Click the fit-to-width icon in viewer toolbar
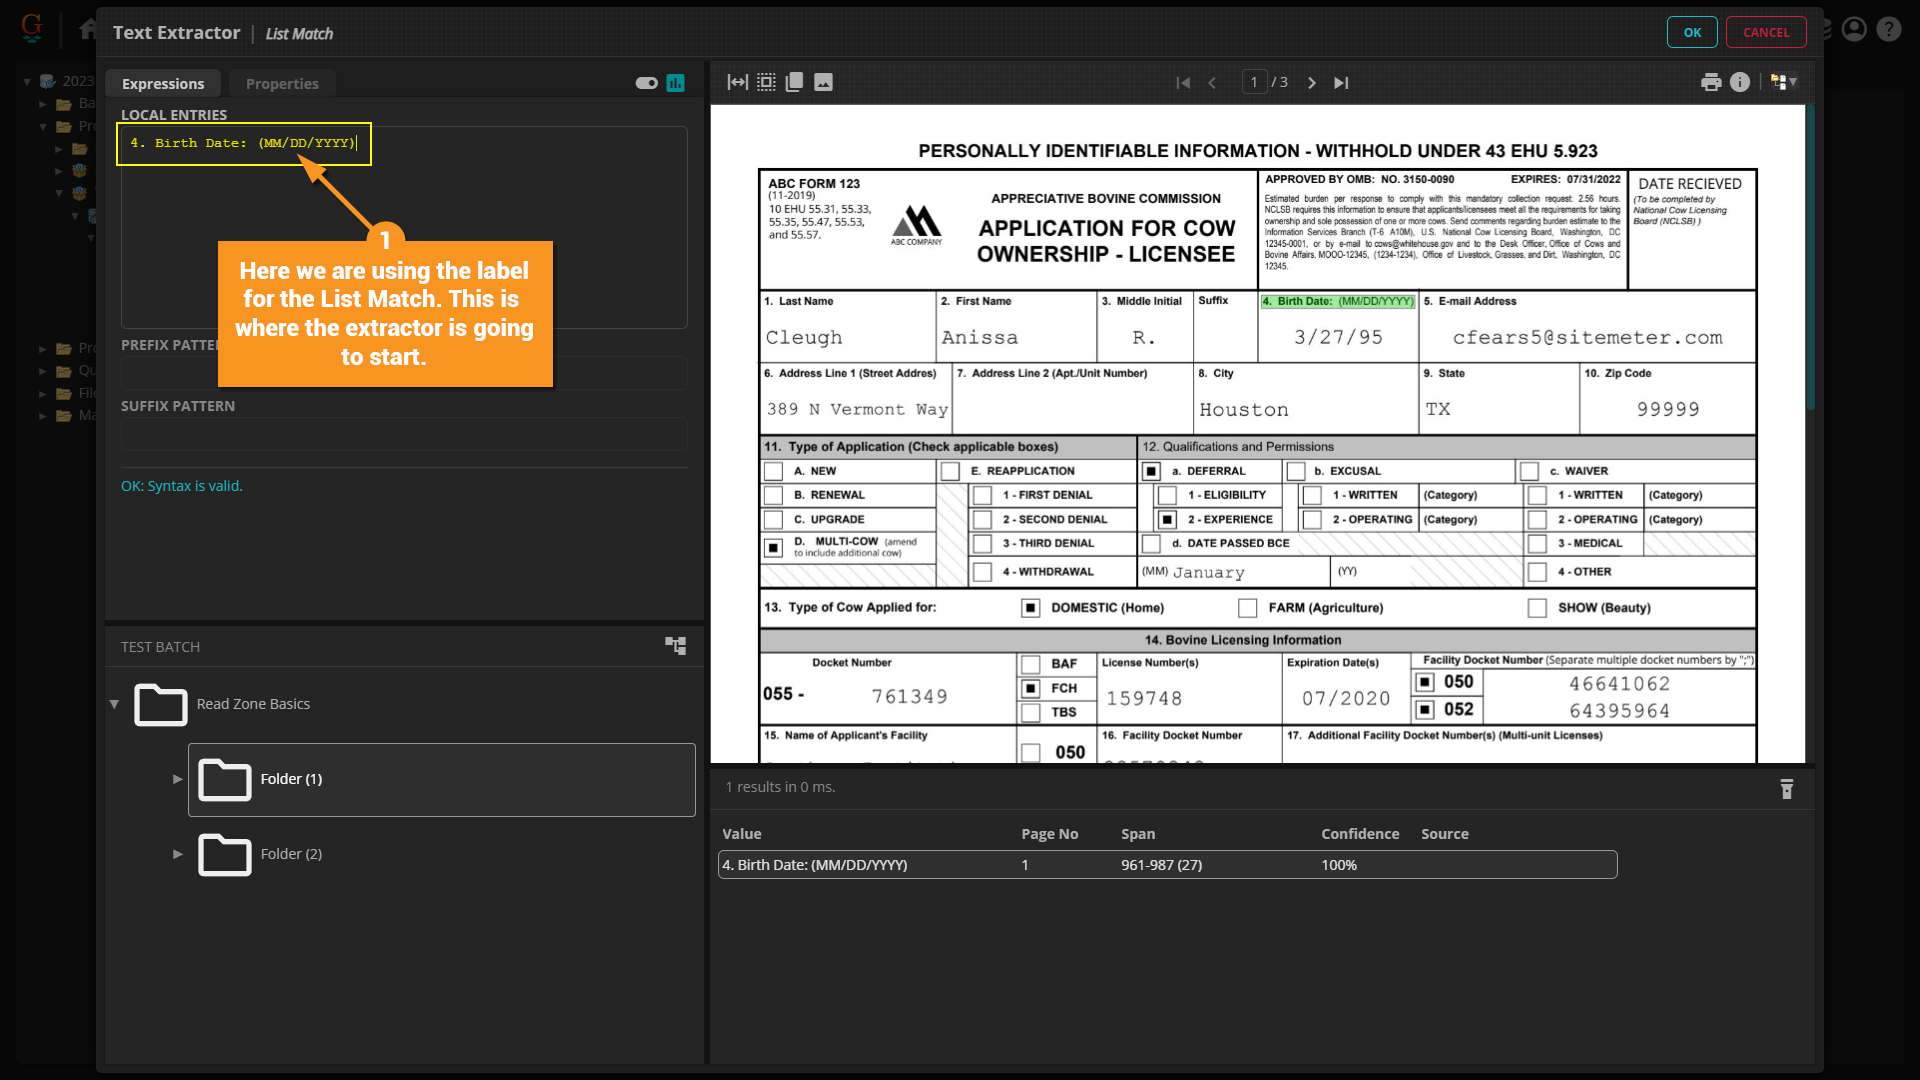 point(737,83)
